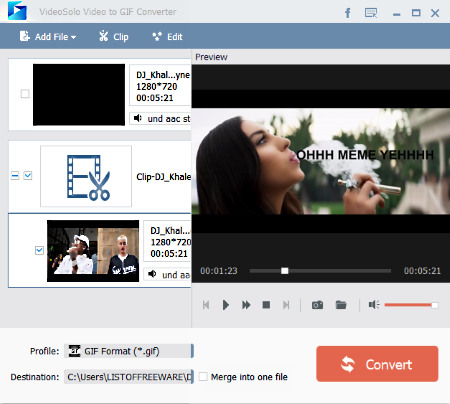Image resolution: width=450 pixels, height=404 pixels.
Task: Take a snapshot with camera icon
Action: [317, 305]
